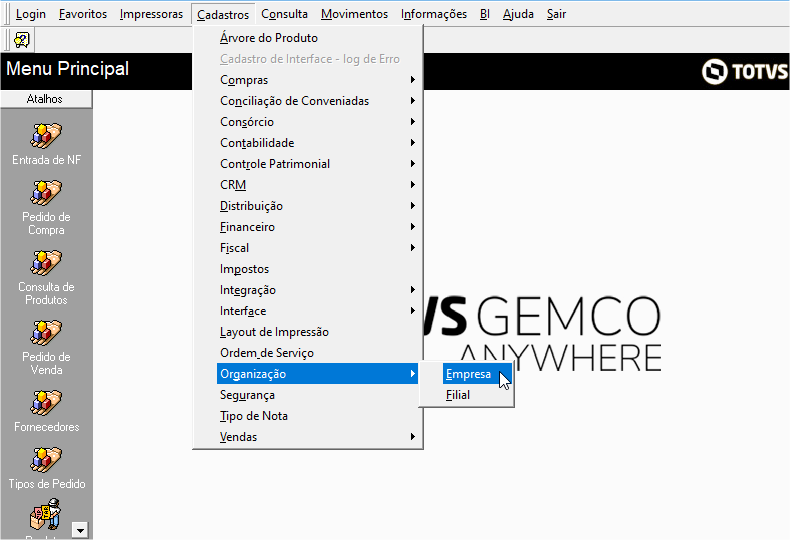The width and height of the screenshot is (790, 540).
Task: Expand the Controle Patrimonial submenu
Action: tap(318, 164)
